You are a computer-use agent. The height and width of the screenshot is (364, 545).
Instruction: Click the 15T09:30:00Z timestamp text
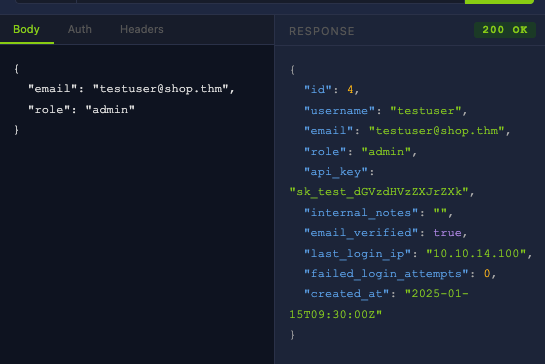335,315
